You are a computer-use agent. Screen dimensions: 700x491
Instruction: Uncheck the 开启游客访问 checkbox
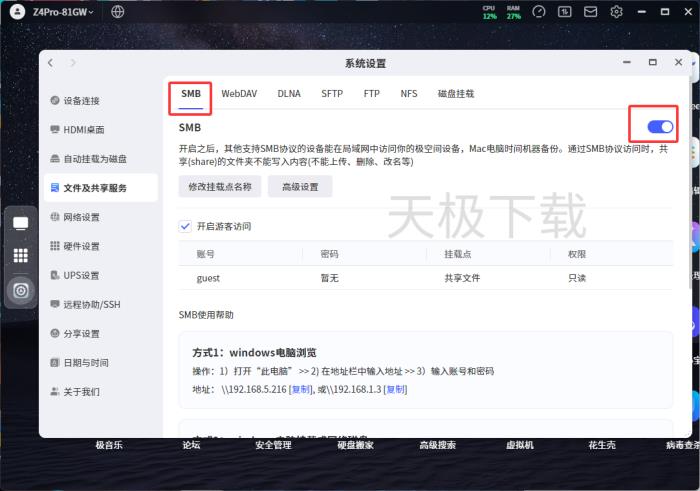[x=185, y=226]
